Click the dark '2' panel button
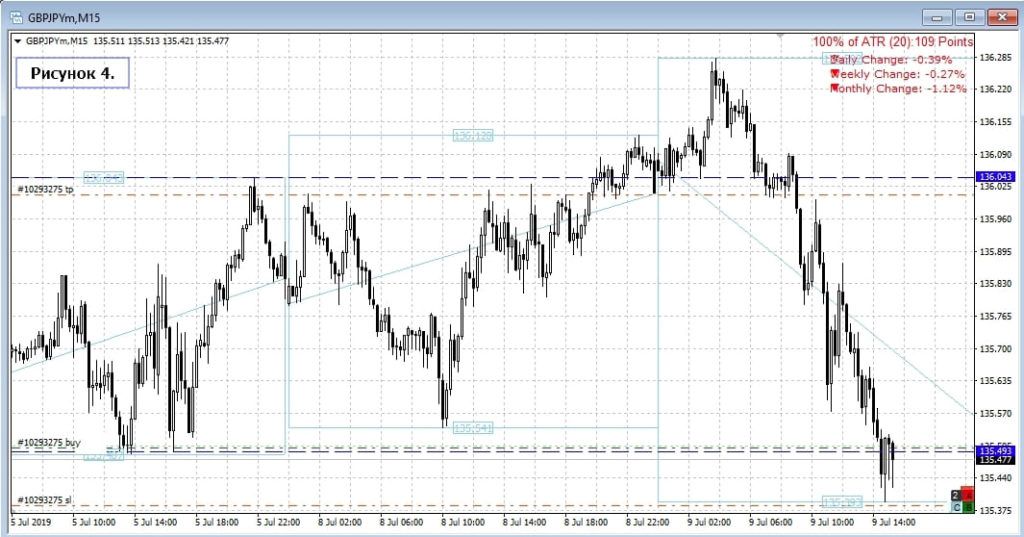1024x537 pixels. (x=957, y=495)
